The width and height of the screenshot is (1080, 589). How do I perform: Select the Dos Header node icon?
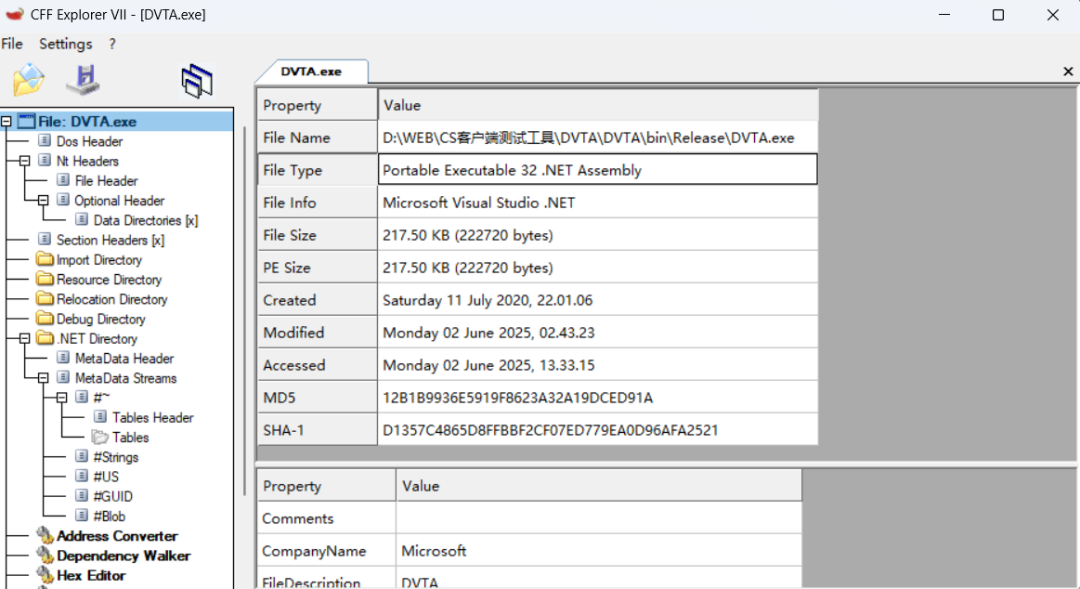tap(45, 141)
